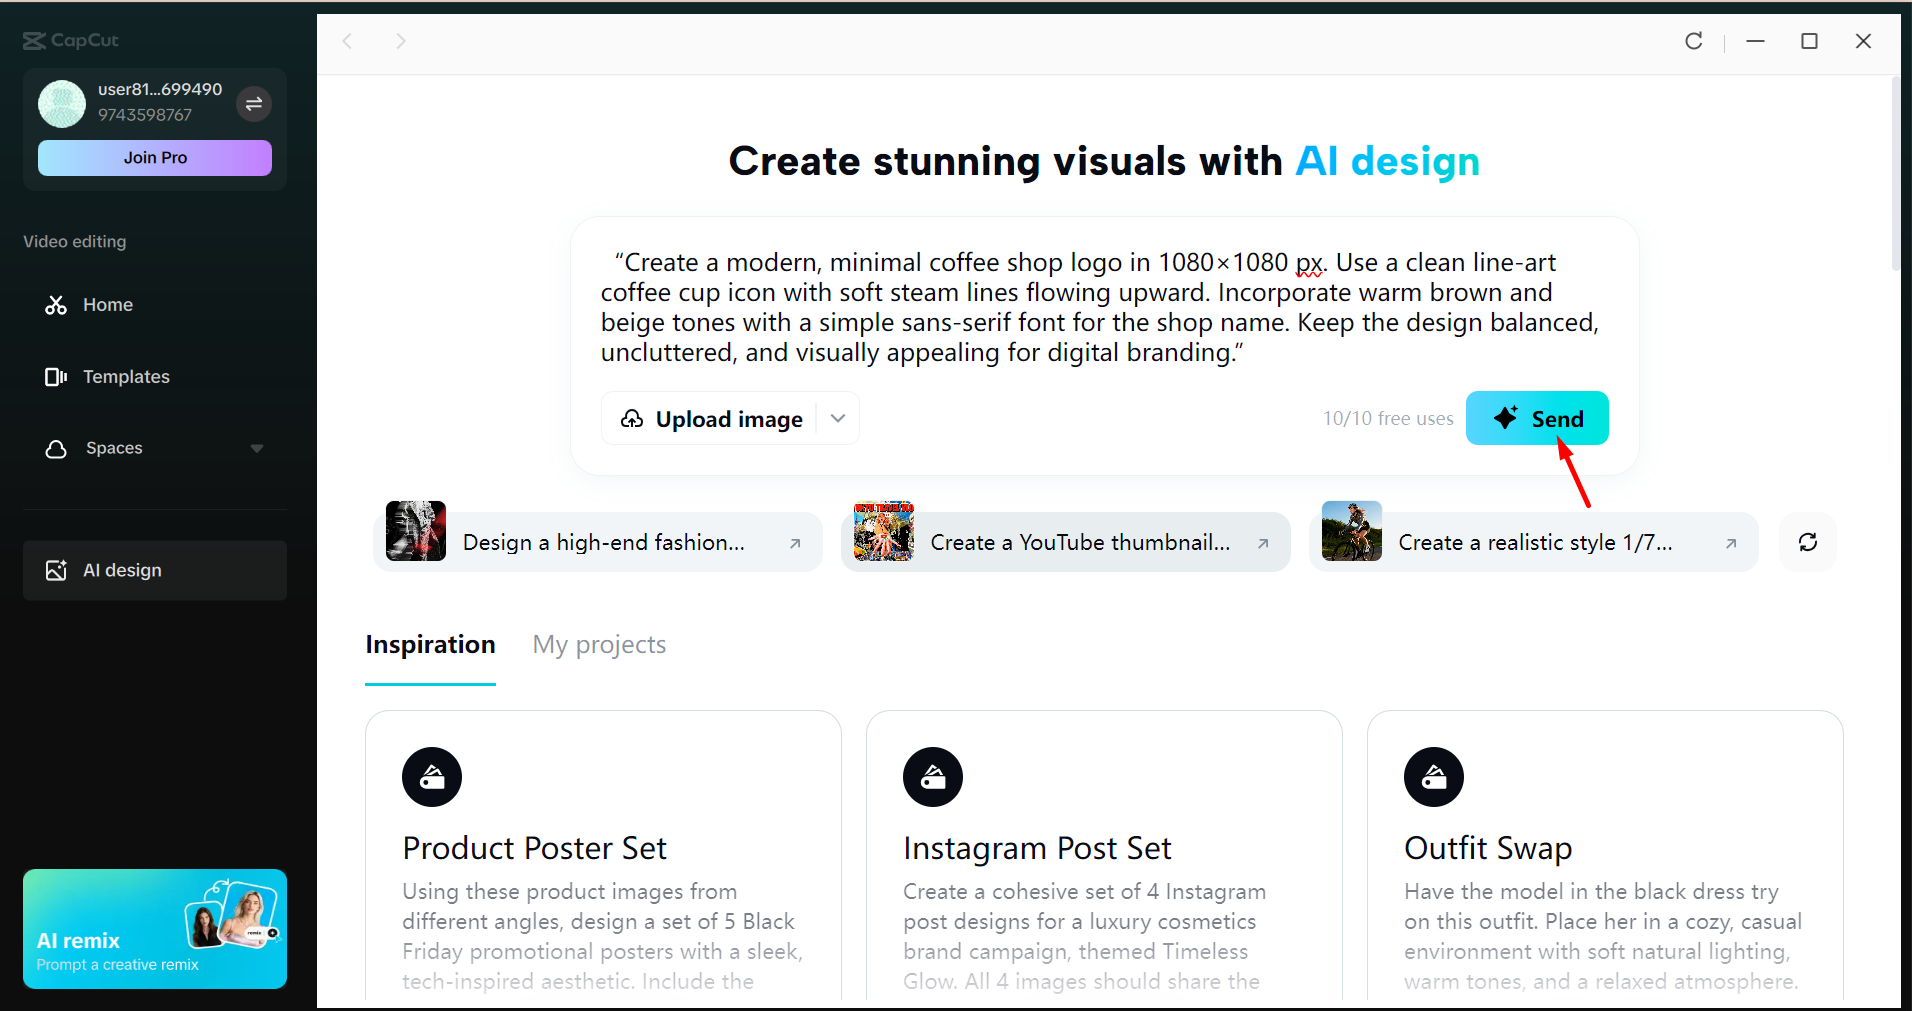Open realistic style suggestion arrow icon
This screenshot has width=1912, height=1011.
1731,543
